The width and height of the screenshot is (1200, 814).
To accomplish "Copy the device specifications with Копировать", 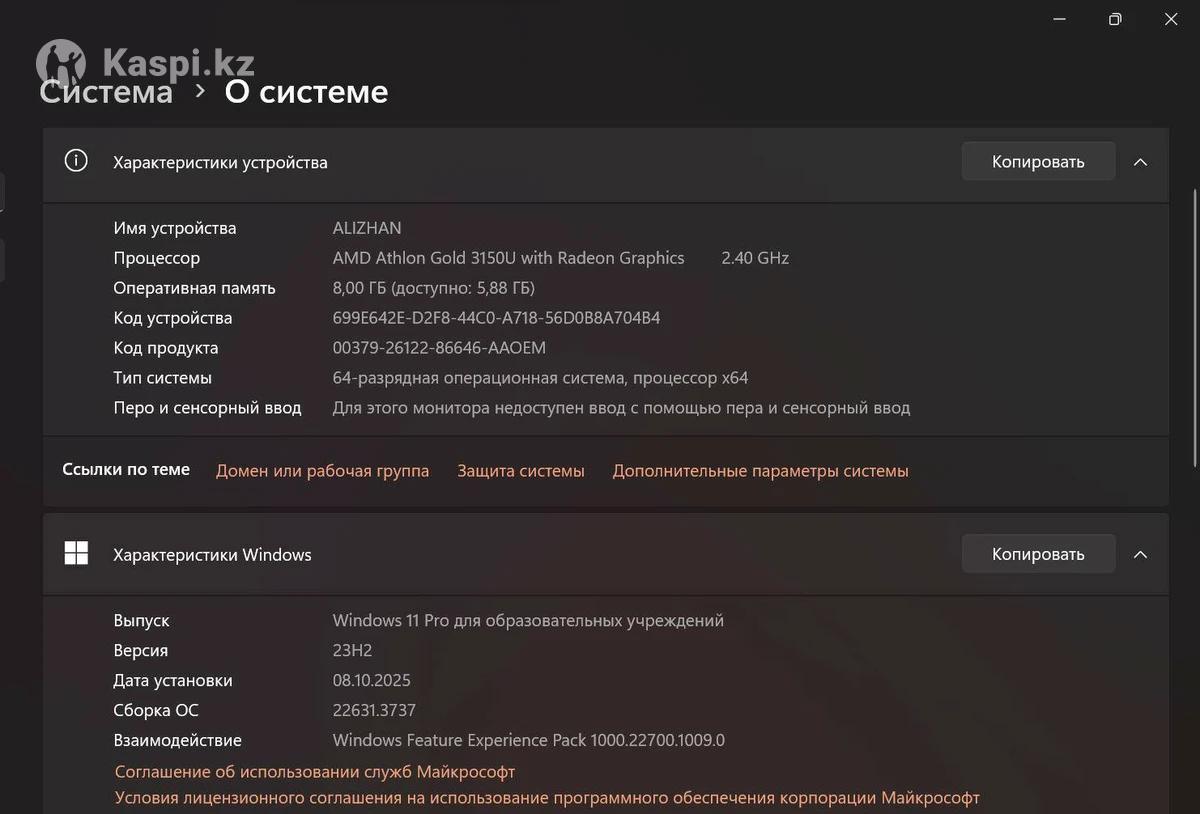I will pos(1038,161).
